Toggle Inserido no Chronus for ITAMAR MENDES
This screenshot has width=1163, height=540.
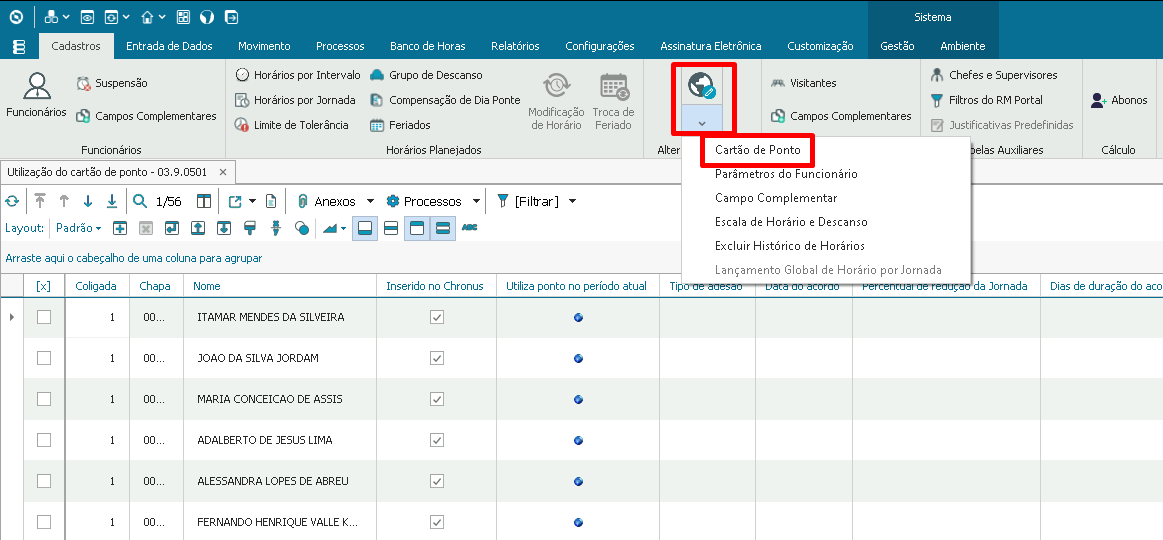tap(437, 317)
